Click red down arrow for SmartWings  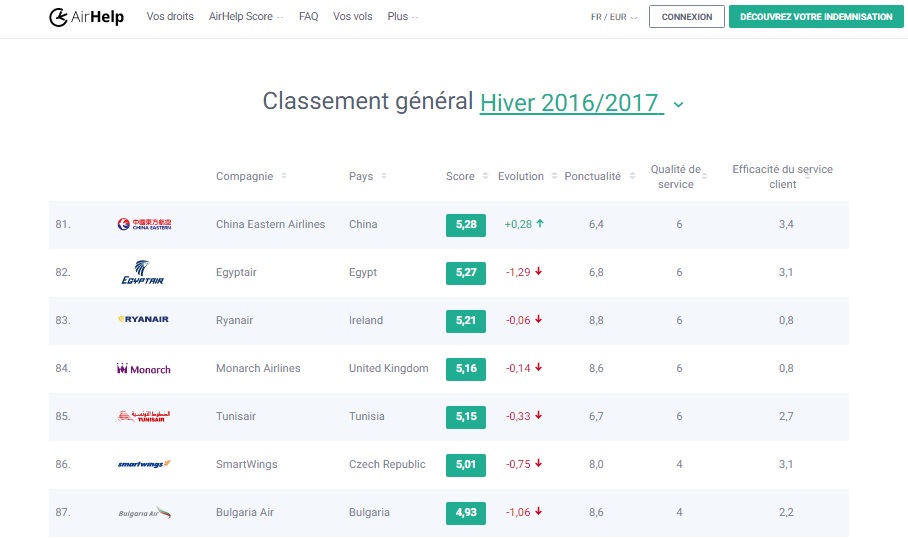click(x=539, y=464)
